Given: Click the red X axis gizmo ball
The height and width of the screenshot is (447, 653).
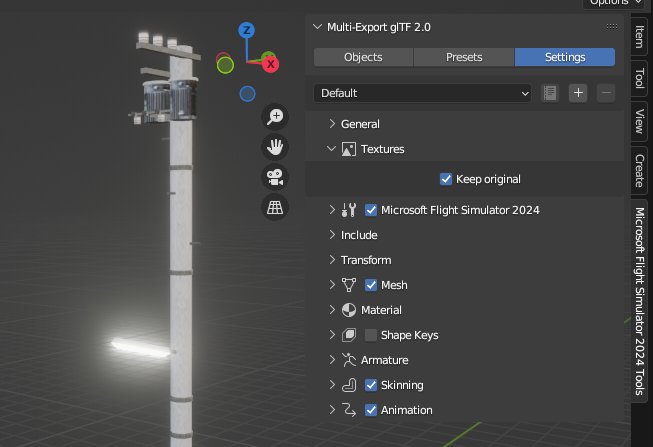Looking at the screenshot, I should 269,60.
